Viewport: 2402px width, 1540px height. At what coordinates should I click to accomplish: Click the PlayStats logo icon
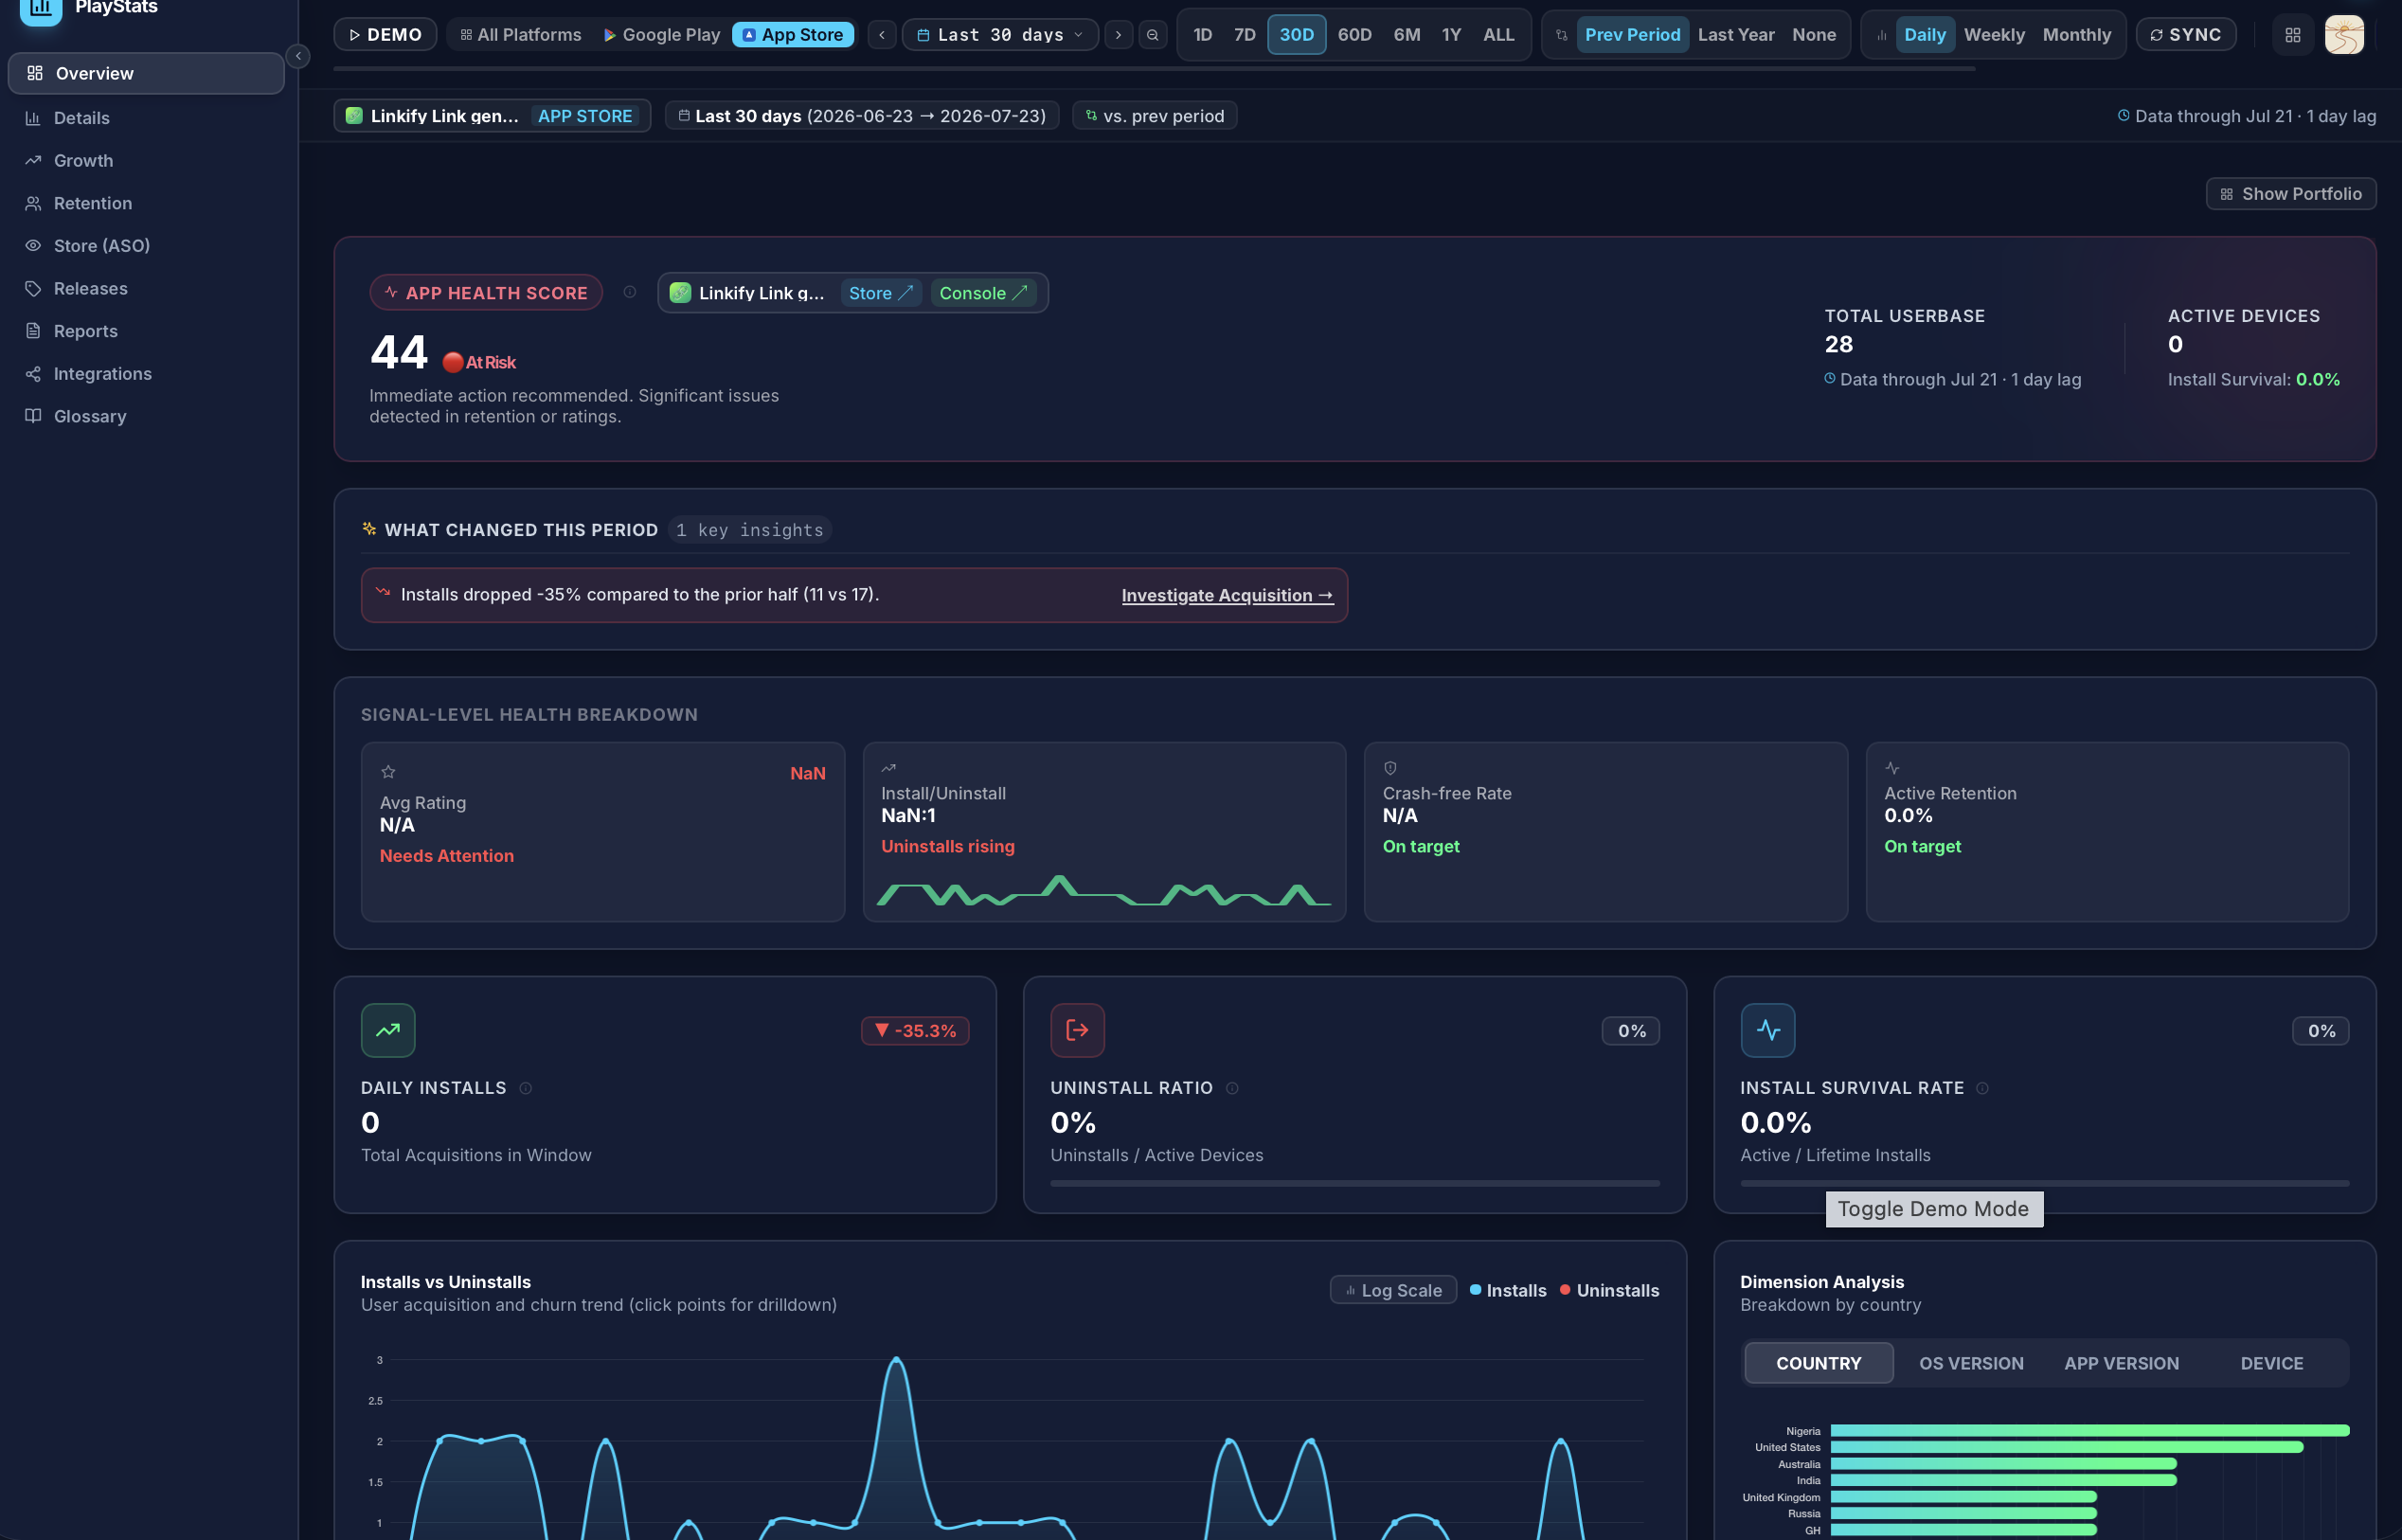[x=41, y=10]
